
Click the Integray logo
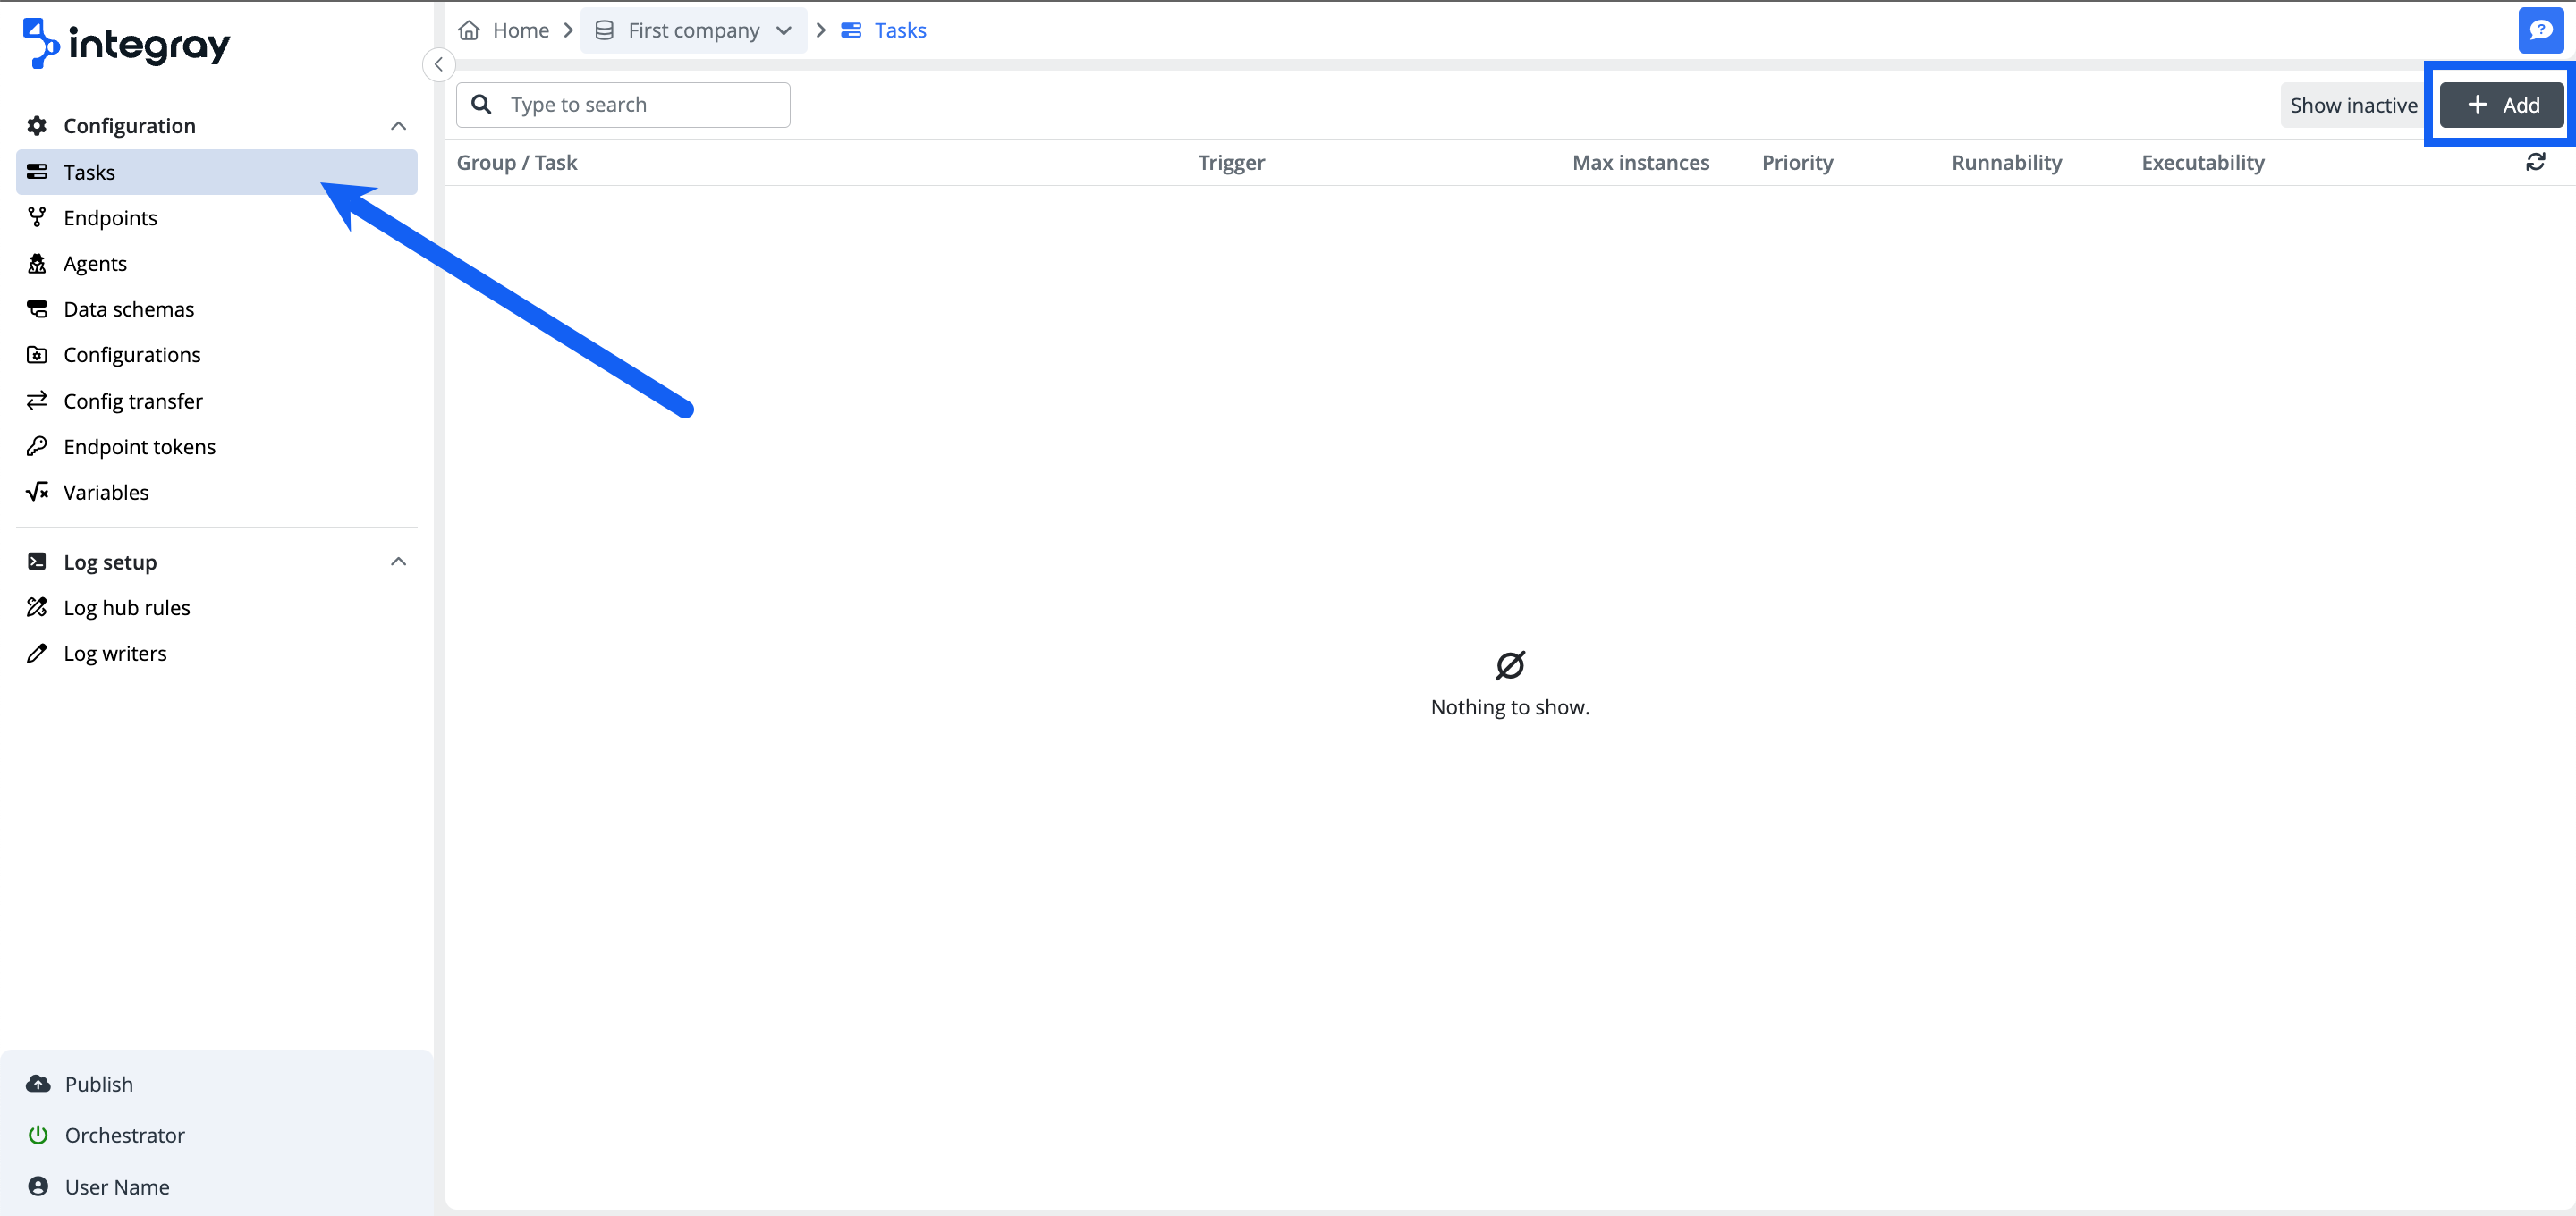(125, 43)
